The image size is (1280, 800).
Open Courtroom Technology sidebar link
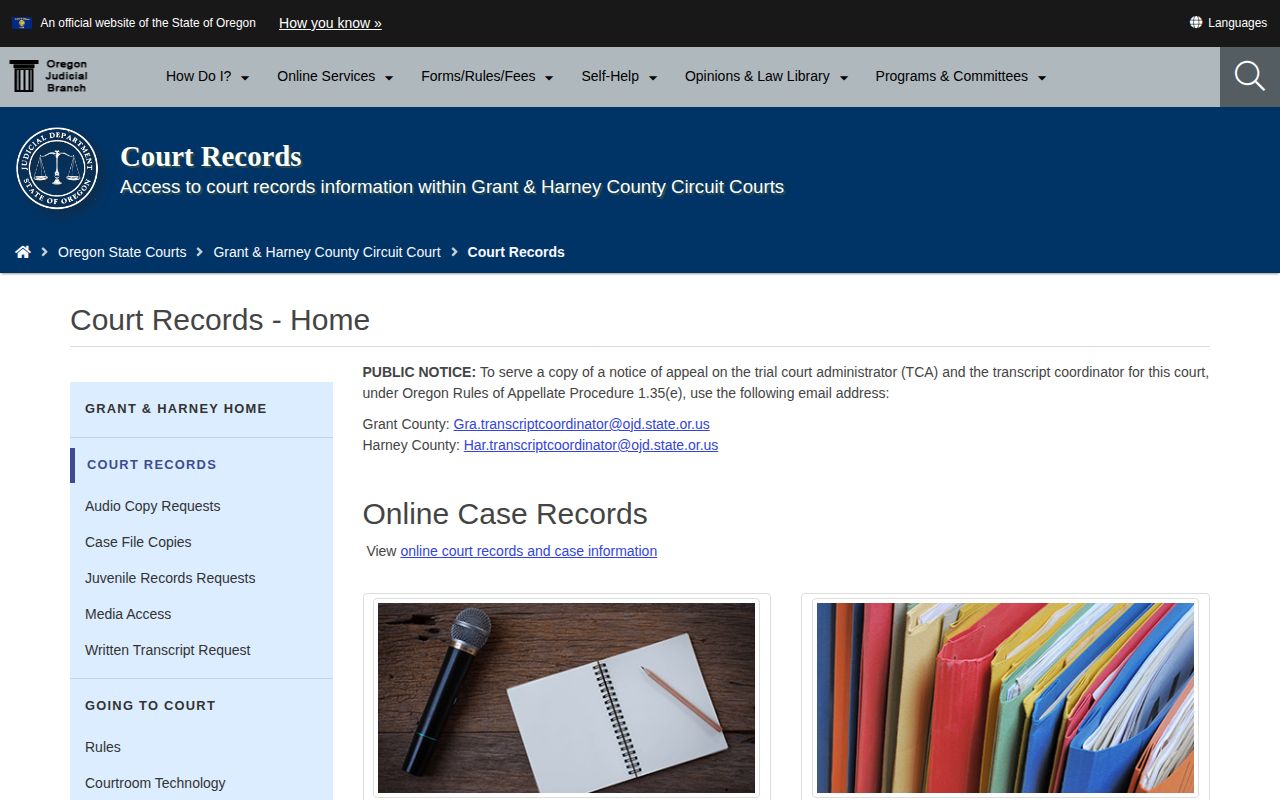pos(155,783)
